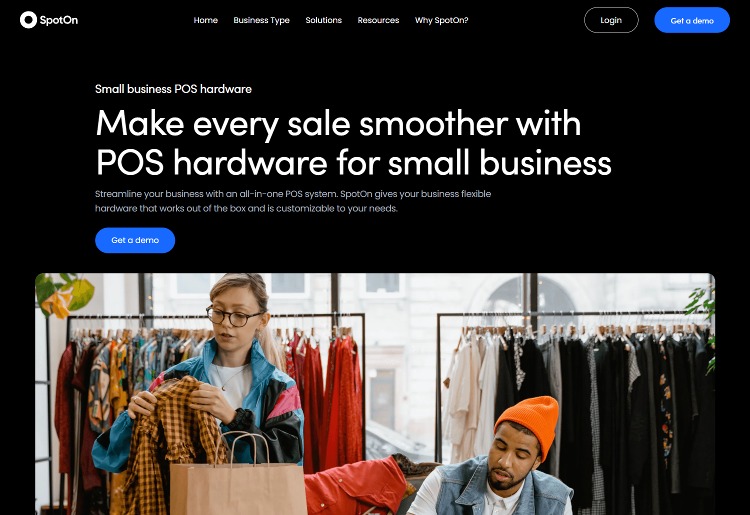Click the main hero headline text

point(353,143)
